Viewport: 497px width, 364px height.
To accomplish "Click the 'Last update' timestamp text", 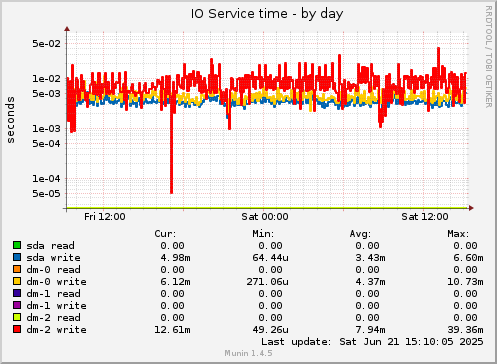I will pyautogui.click(x=372, y=342).
